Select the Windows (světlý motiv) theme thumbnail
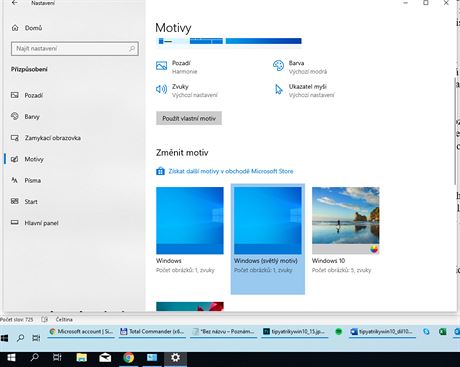The width and height of the screenshot is (460, 367). point(268,221)
